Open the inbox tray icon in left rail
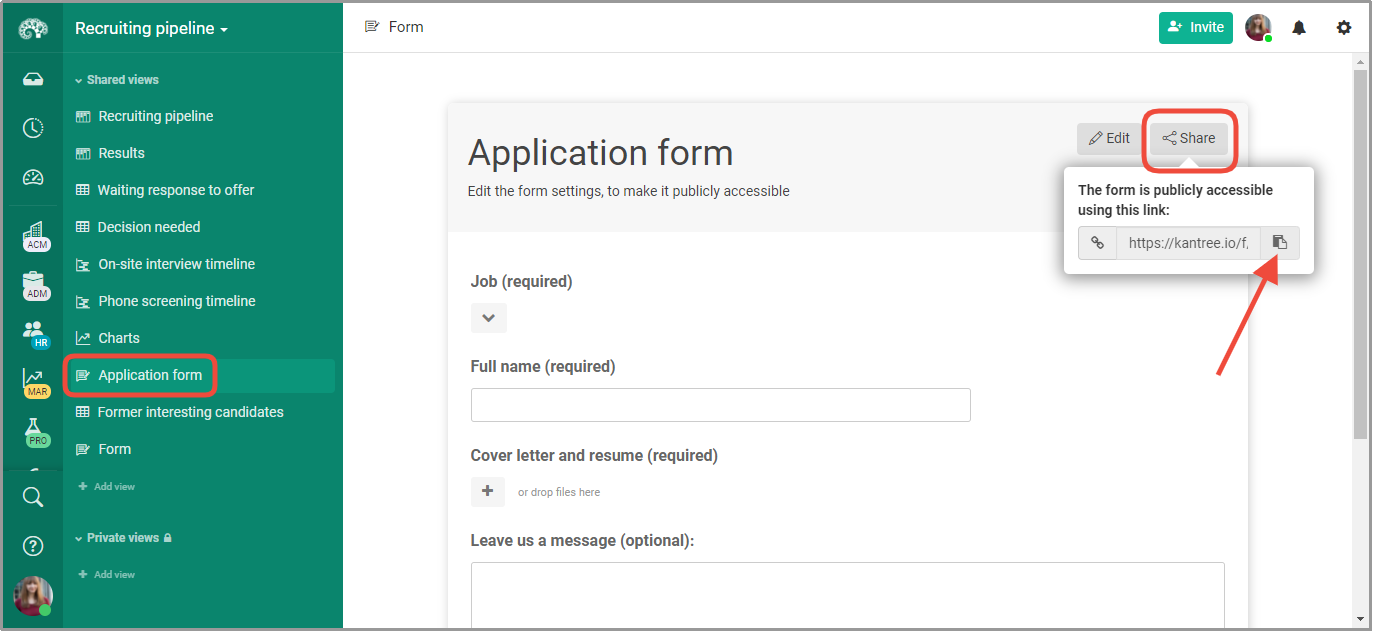 (x=33, y=79)
